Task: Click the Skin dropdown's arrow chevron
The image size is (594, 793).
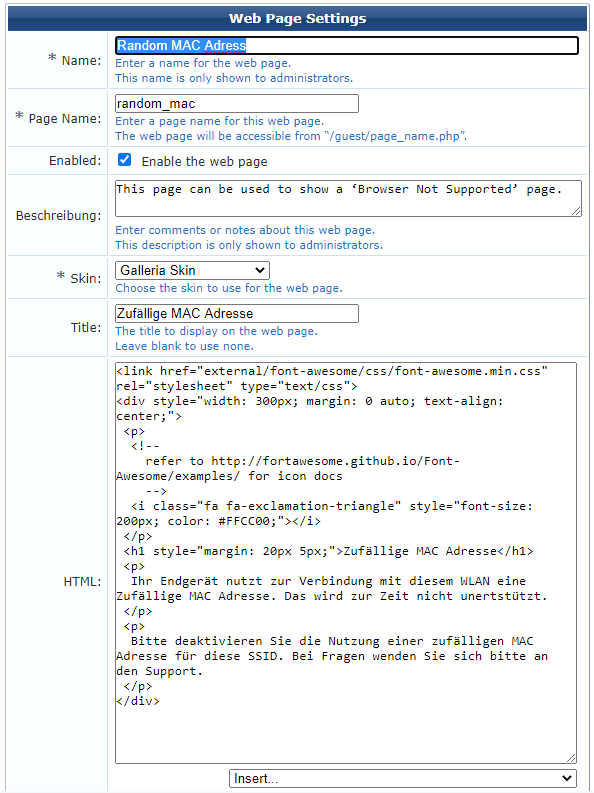Action: pyautogui.click(x=260, y=270)
